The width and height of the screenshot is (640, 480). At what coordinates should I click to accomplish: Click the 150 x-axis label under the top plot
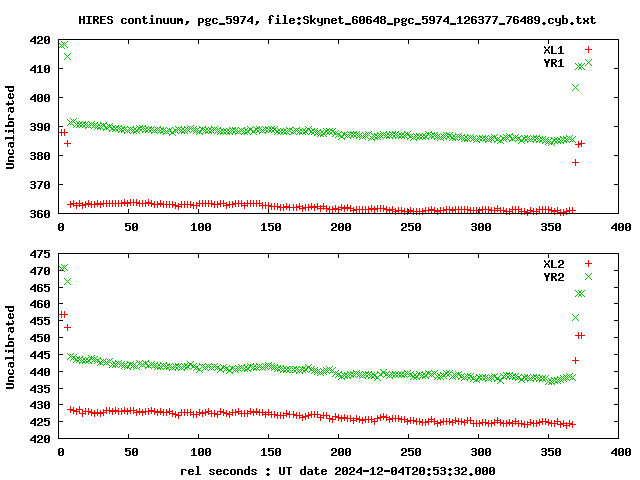(x=271, y=227)
